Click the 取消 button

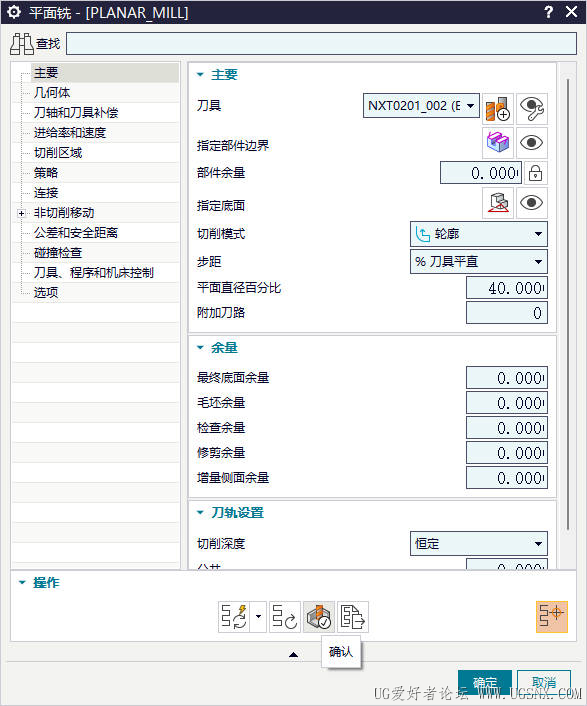coord(544,683)
